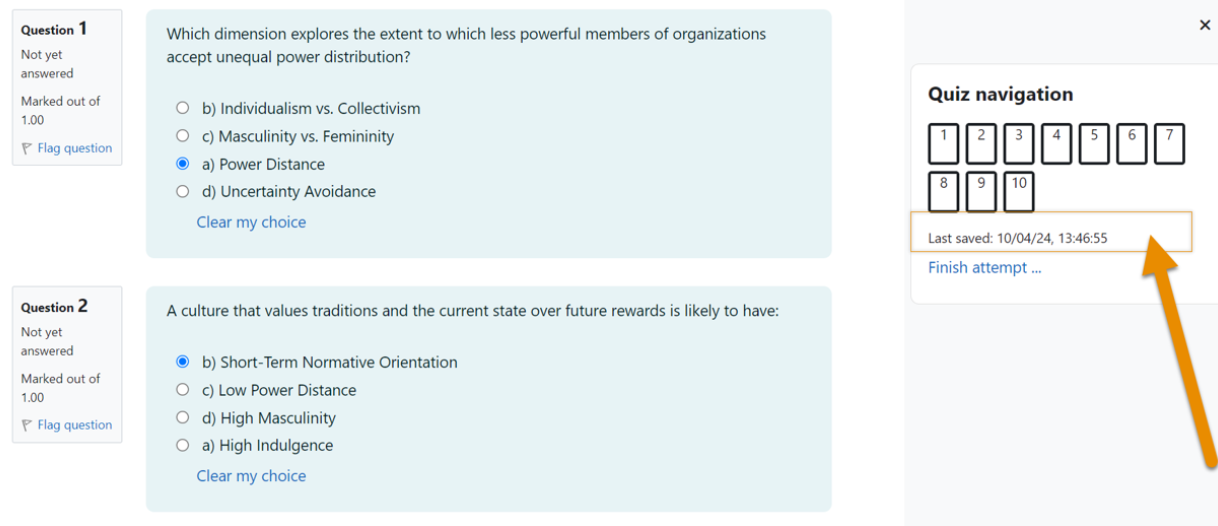Open question 5 from quiz navigation

pos(1093,144)
